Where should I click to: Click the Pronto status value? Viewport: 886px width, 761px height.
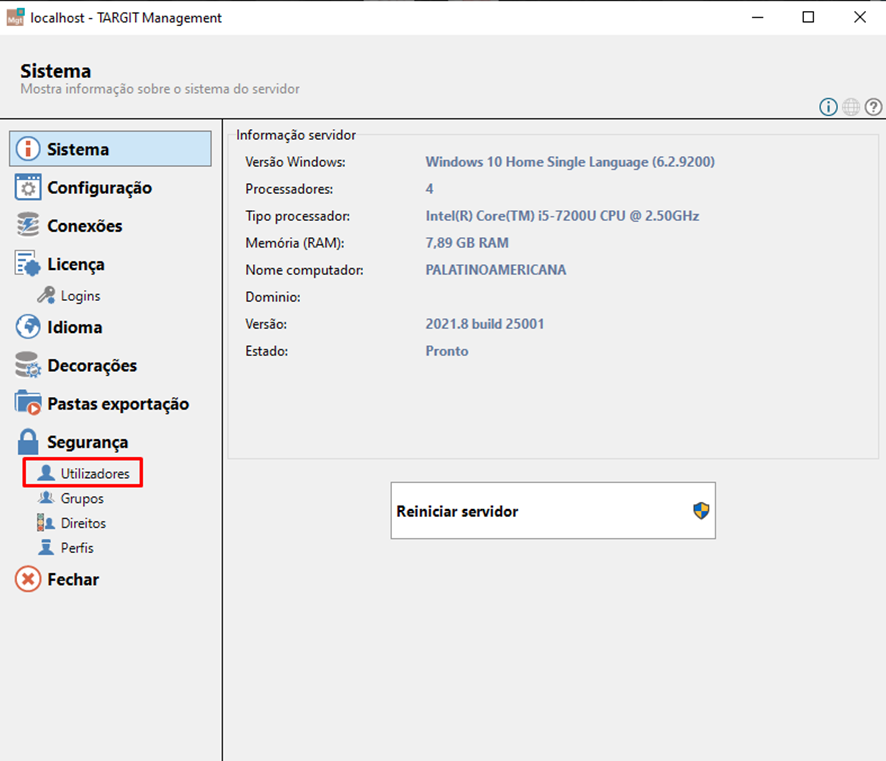(447, 351)
